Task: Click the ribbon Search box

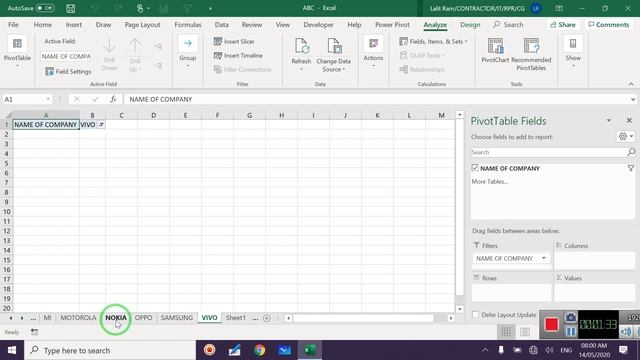Action: click(x=509, y=25)
